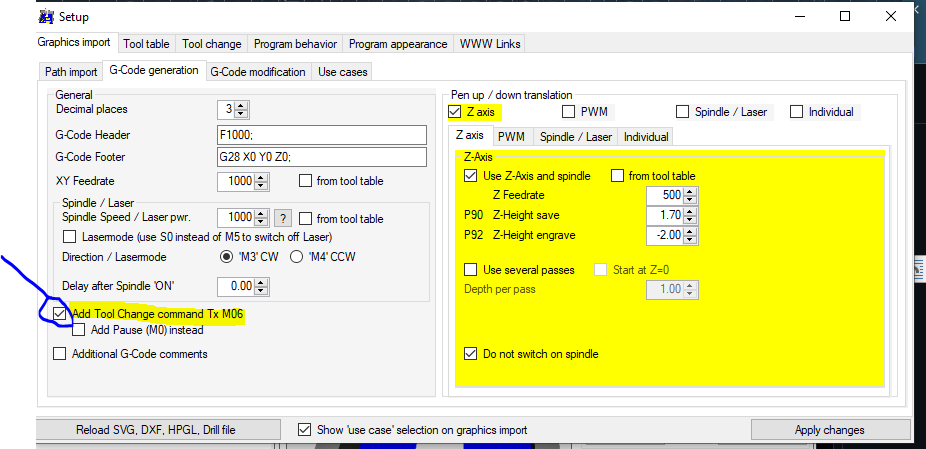Viewport: 926px width, 449px height.
Task: Increase Z Feedrate using spinner up arrow
Action: (x=689, y=191)
